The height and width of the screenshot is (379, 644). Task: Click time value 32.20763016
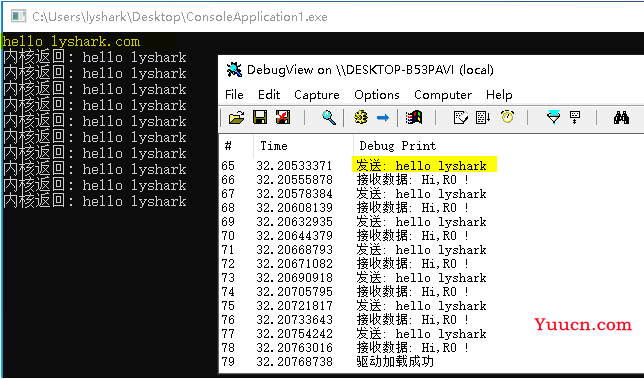(x=294, y=348)
